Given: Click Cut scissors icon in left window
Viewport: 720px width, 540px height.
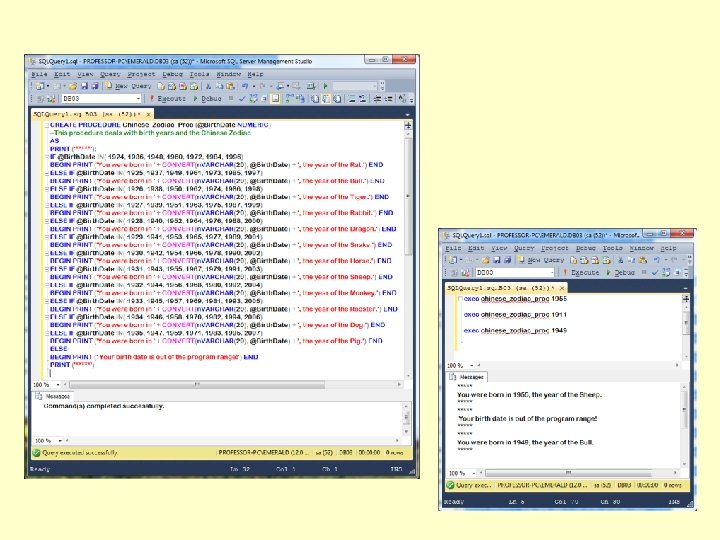Looking at the screenshot, I should point(208,86).
